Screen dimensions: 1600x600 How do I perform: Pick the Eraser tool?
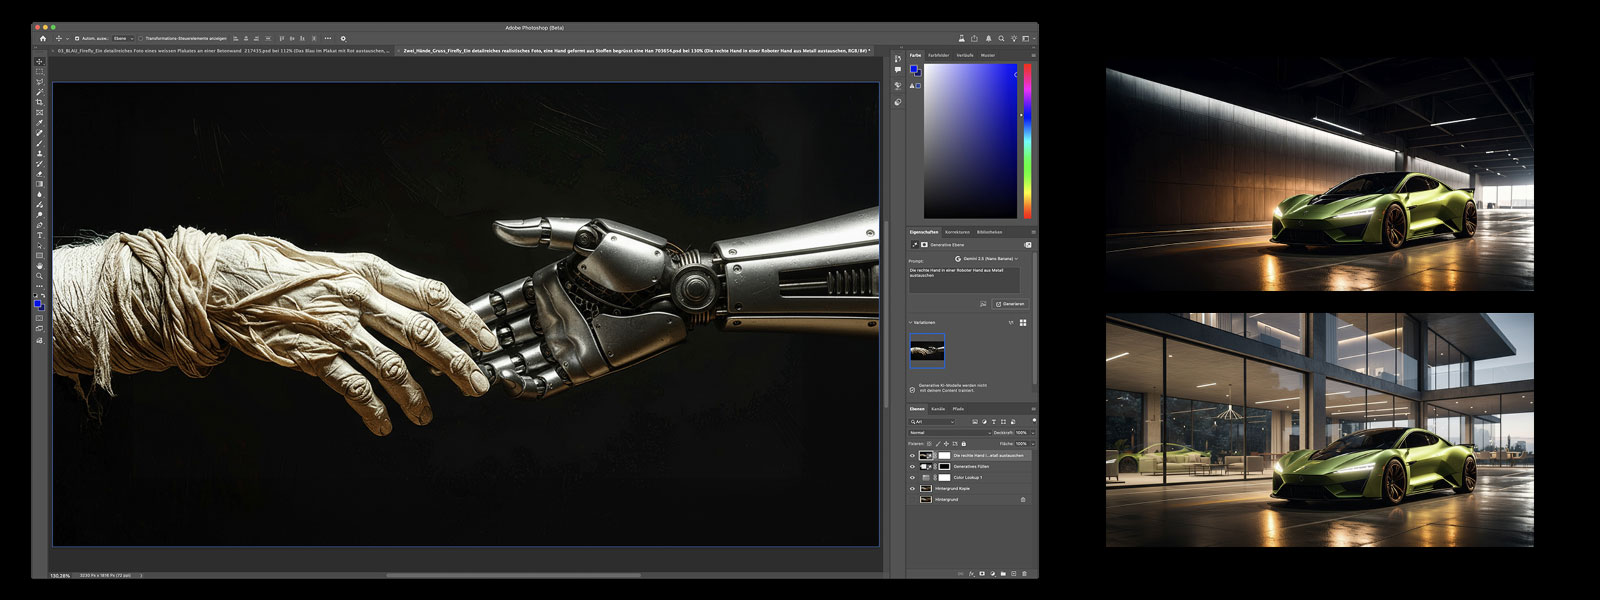tap(40, 174)
